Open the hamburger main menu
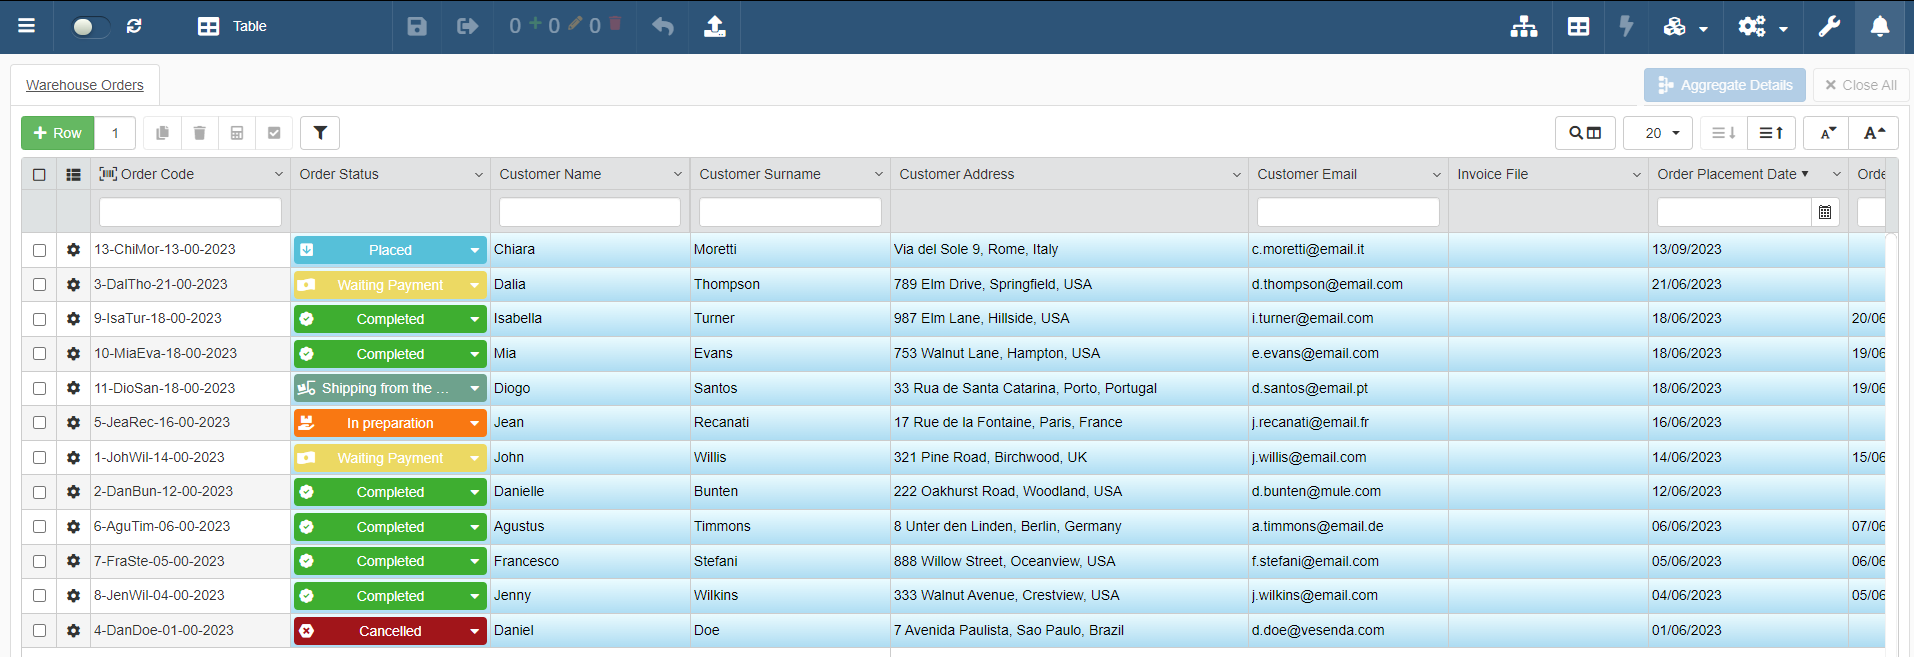This screenshot has width=1914, height=657. coord(27,27)
